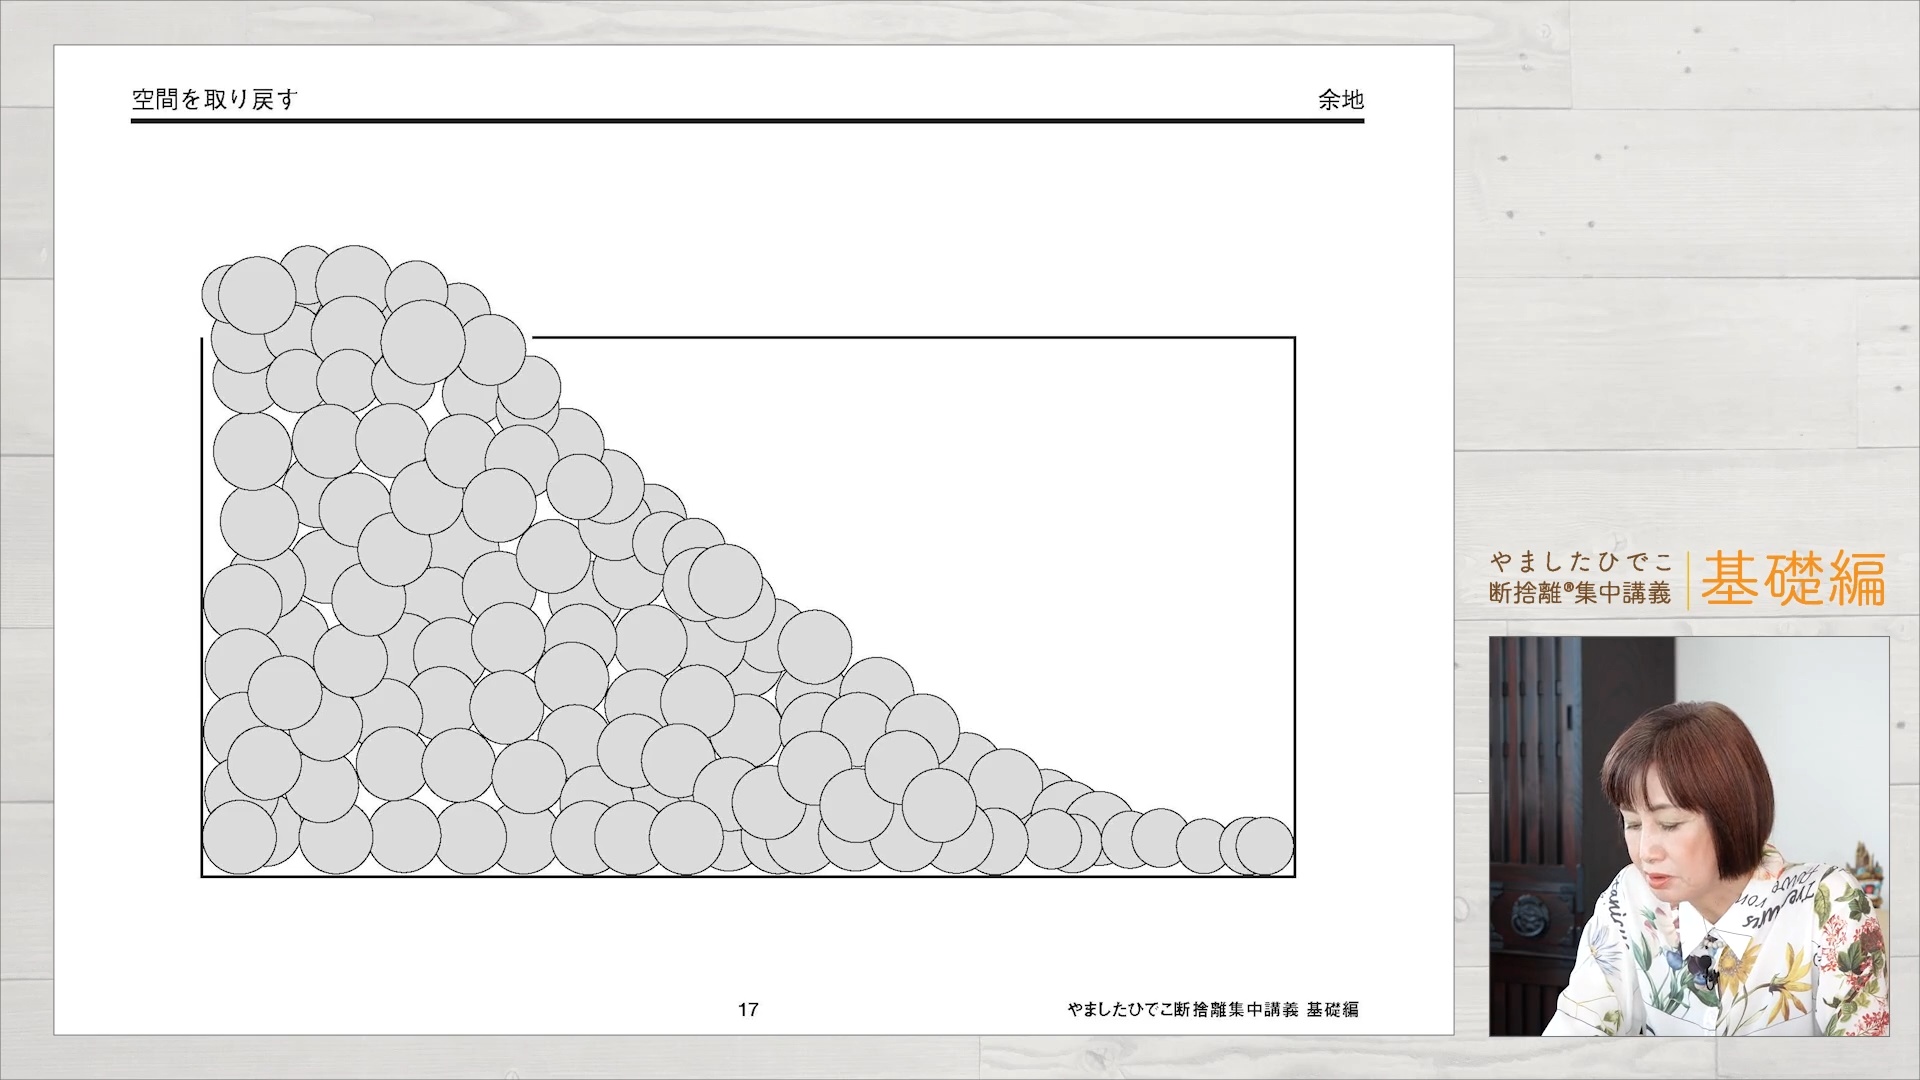Click the やましたひでこ name above 断捨離
This screenshot has height=1080, width=1920.
(1580, 562)
